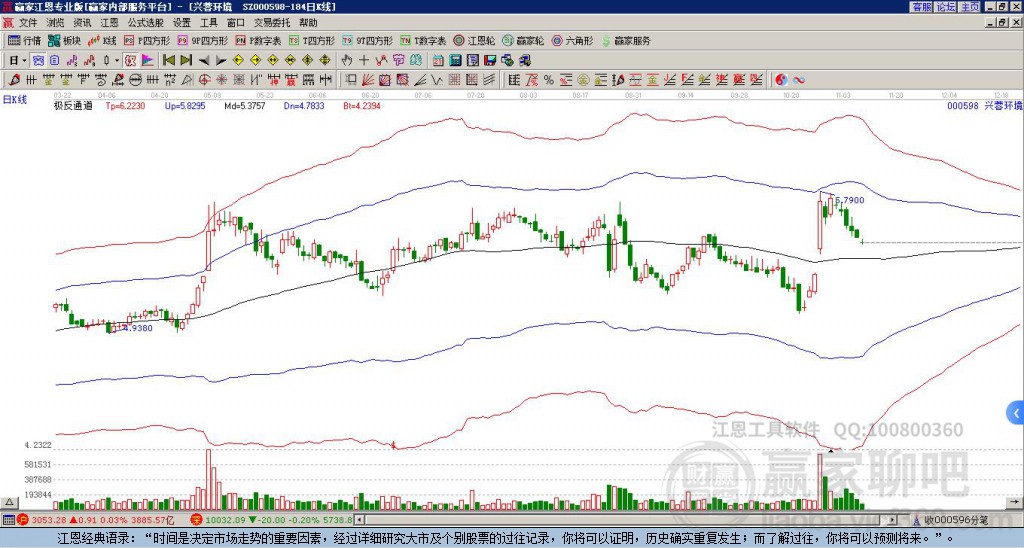1024x548 pixels.
Task: Open the 设置 menu
Action: [182, 23]
